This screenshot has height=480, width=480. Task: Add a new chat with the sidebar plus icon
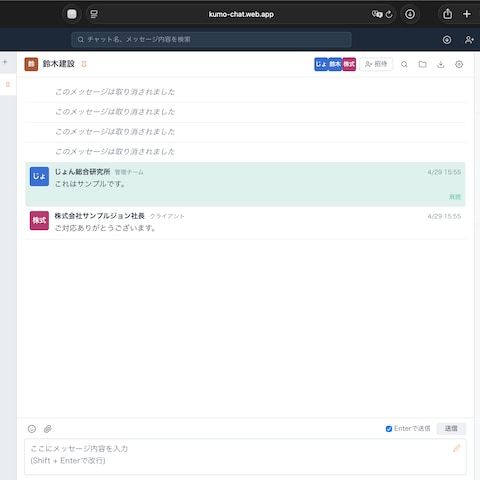tap(5, 62)
